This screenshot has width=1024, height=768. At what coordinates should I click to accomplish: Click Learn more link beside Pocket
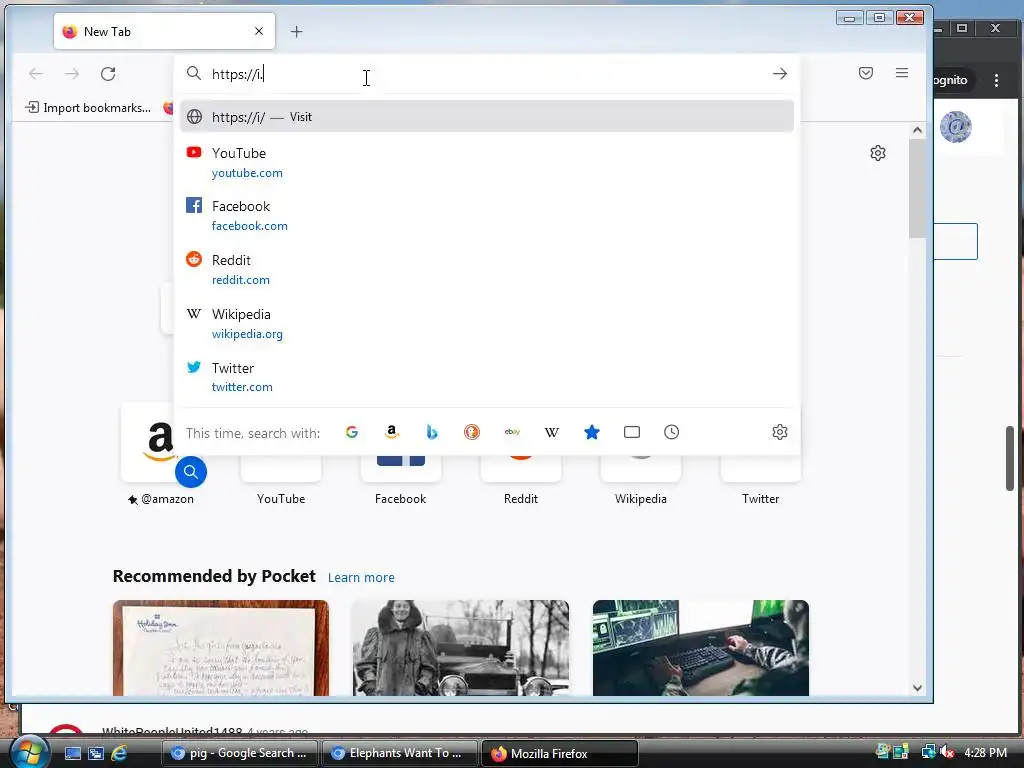(x=361, y=577)
